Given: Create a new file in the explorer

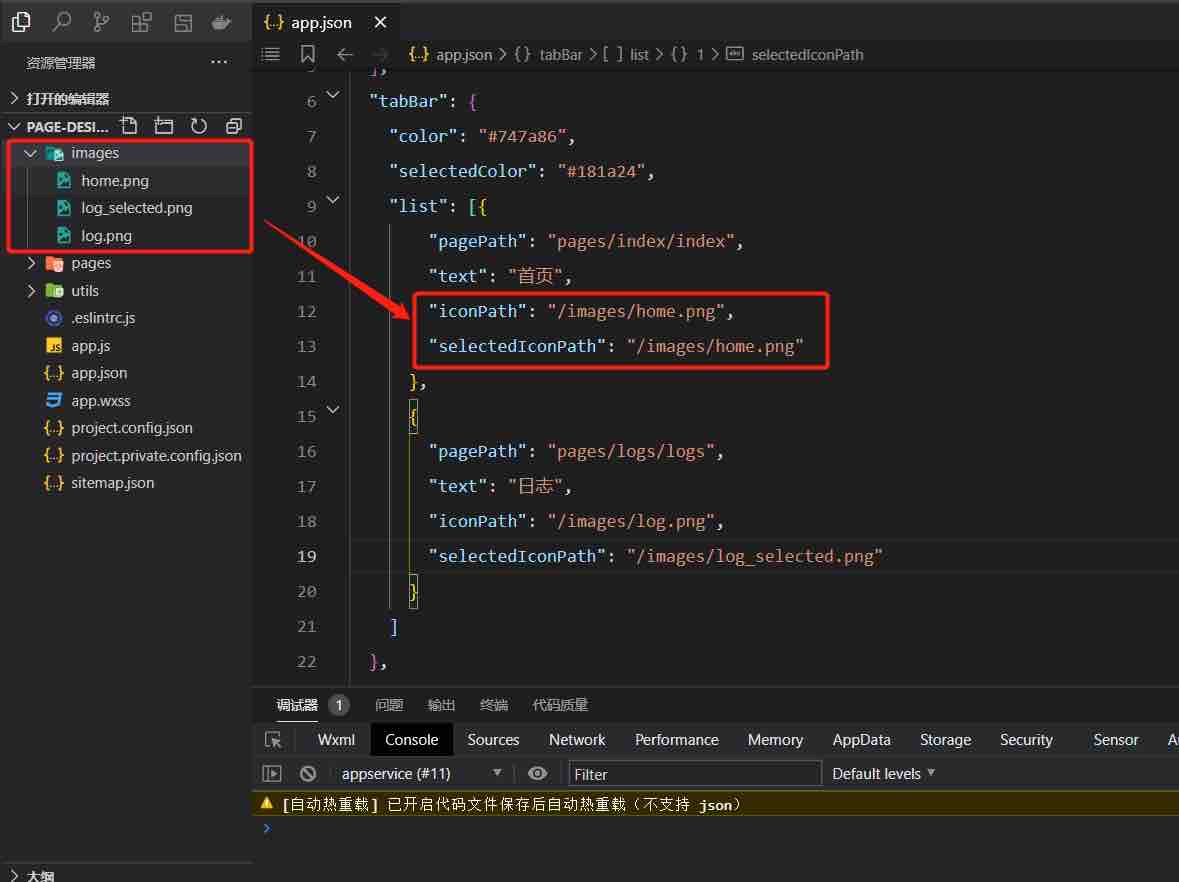Looking at the screenshot, I should point(129,126).
